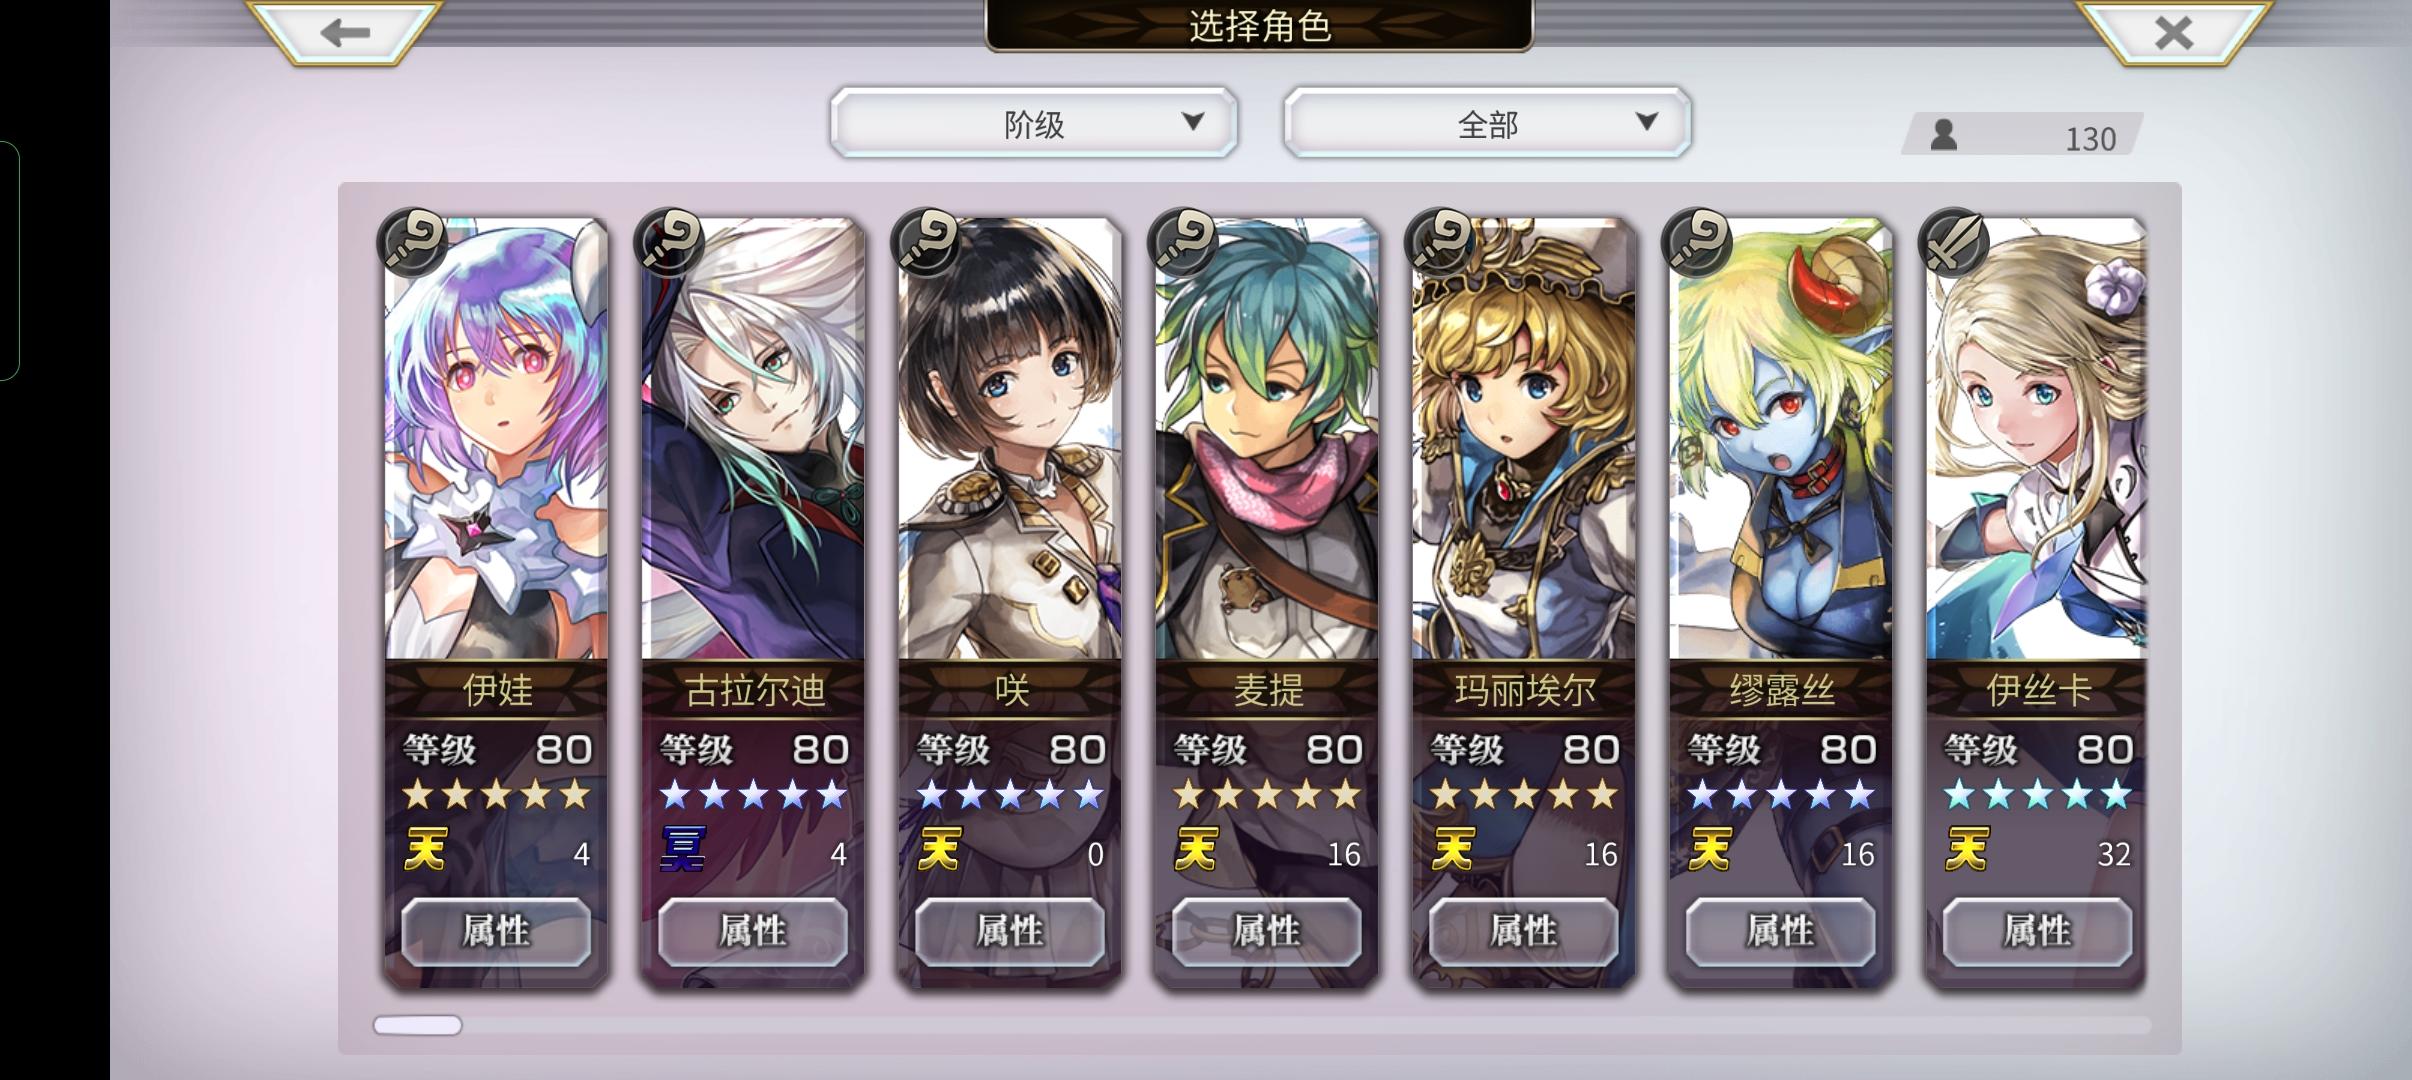View 属性 of 伊娃
Viewport: 2412px width, 1080px height.
[x=496, y=931]
